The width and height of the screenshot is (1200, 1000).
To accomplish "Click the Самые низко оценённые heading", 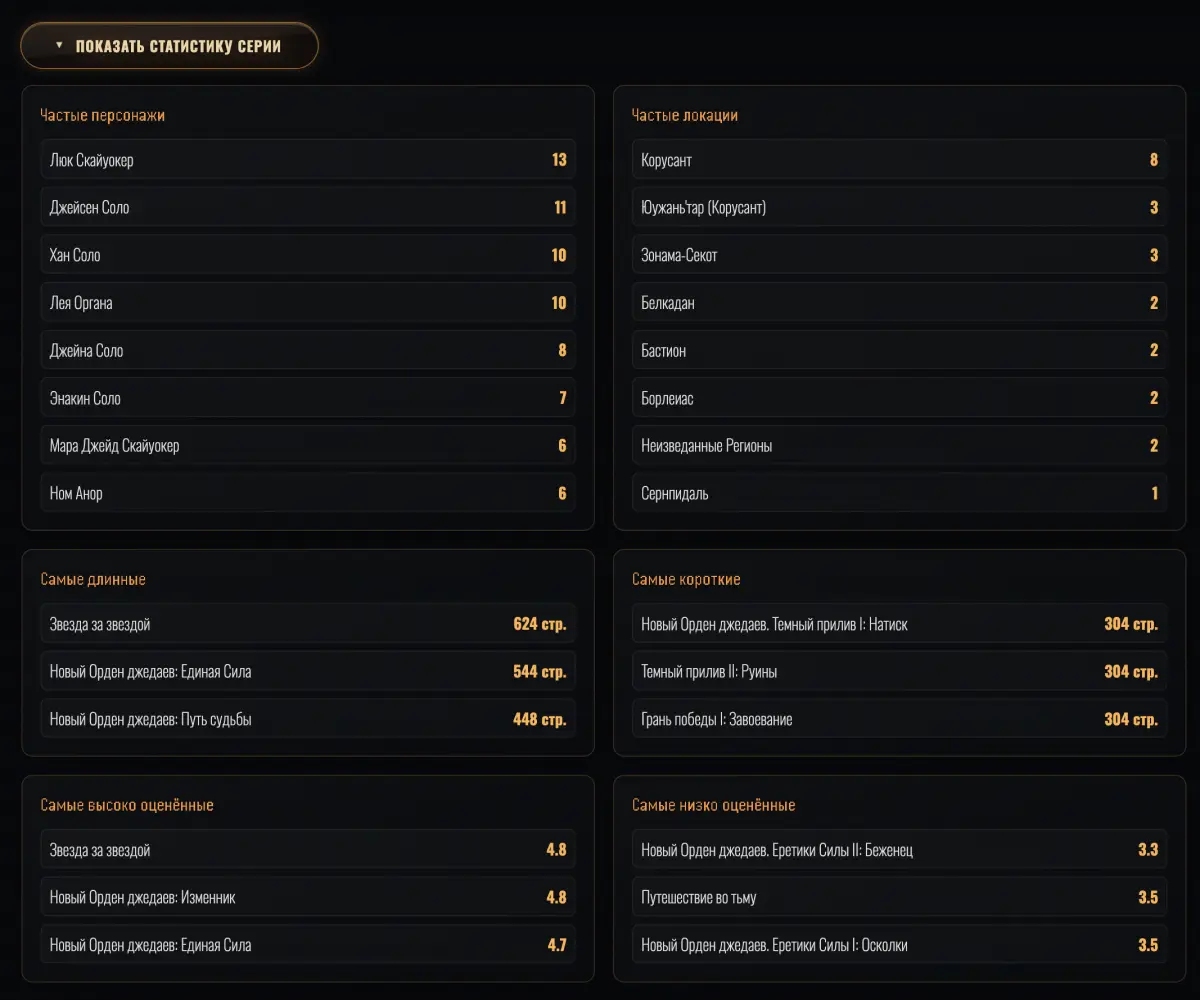I will point(714,805).
